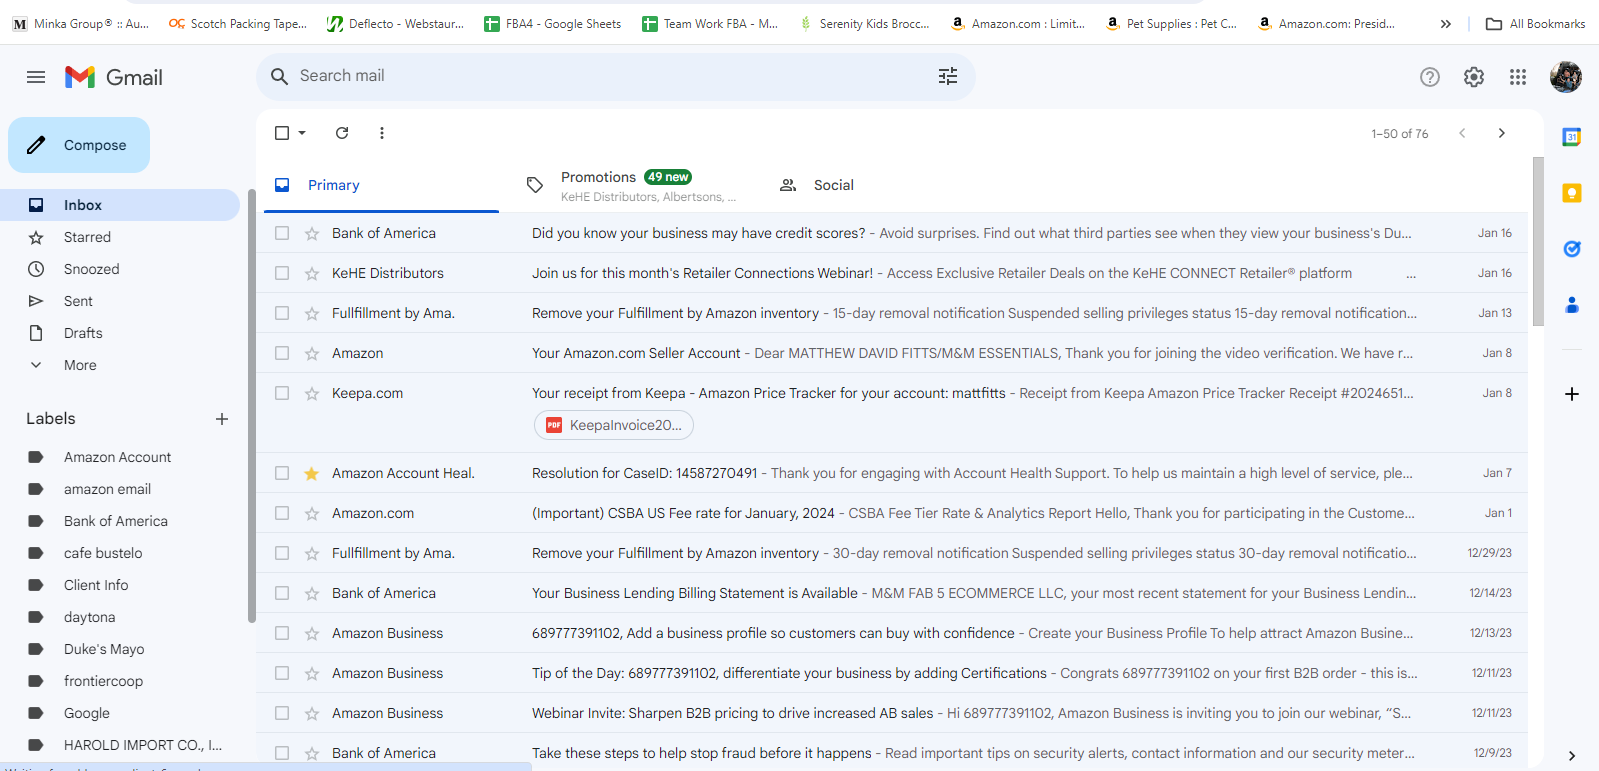The height and width of the screenshot is (771, 1599).
Task: Open the Inbox folder
Action: tap(120, 205)
